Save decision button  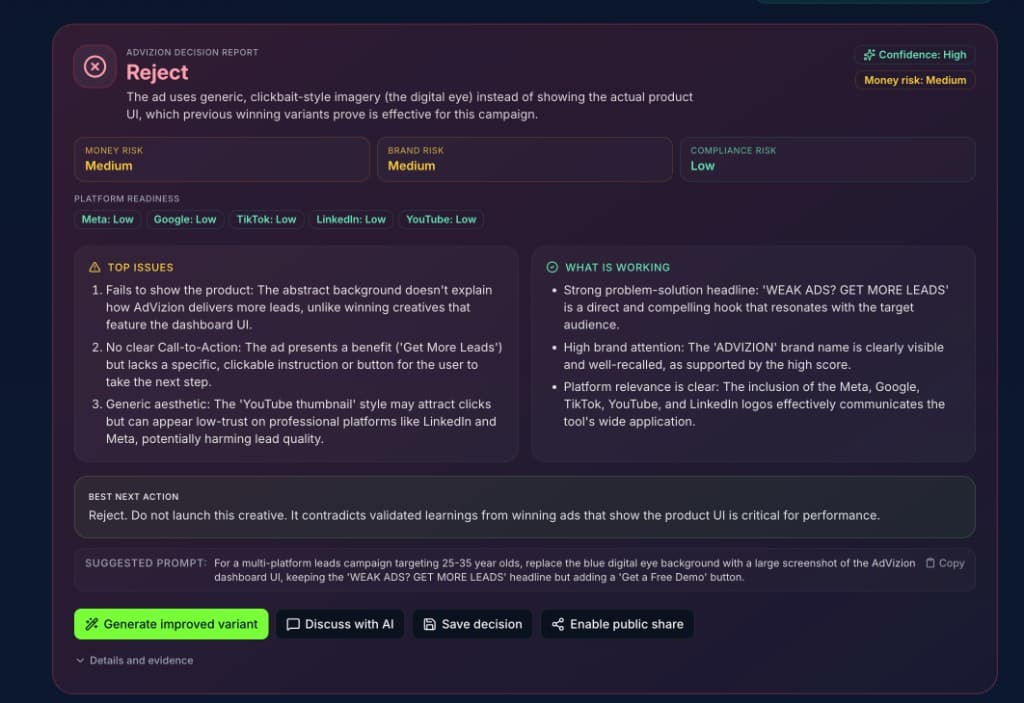(472, 624)
